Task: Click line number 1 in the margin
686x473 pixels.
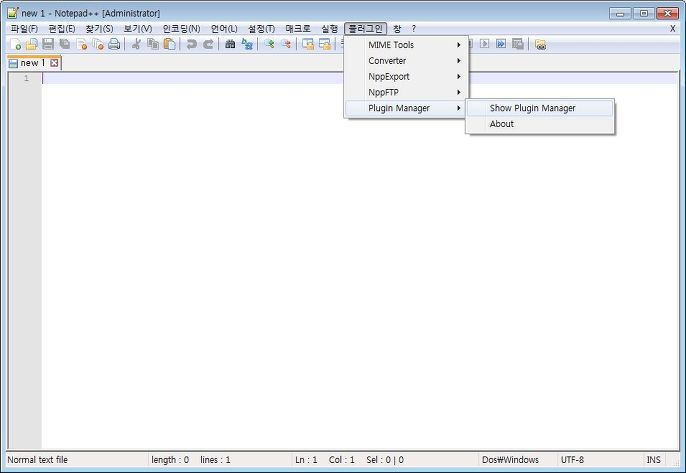Action: click(26, 78)
